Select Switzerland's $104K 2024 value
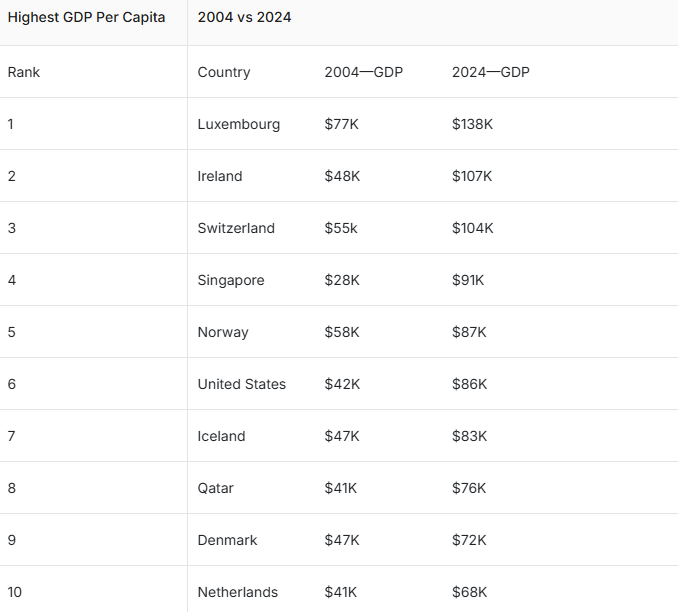The width and height of the screenshot is (678, 612). click(473, 228)
